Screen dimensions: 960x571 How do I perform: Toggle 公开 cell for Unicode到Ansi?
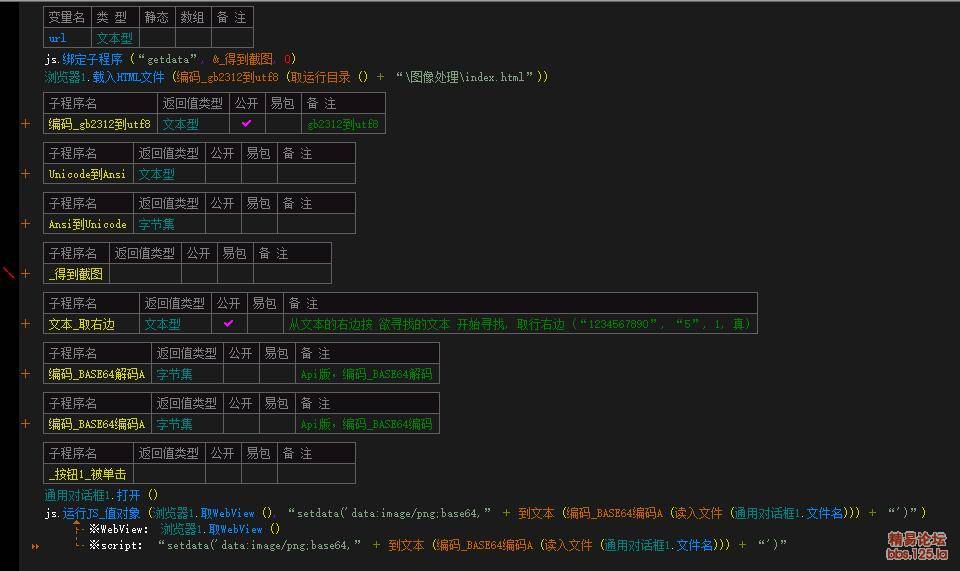223,174
